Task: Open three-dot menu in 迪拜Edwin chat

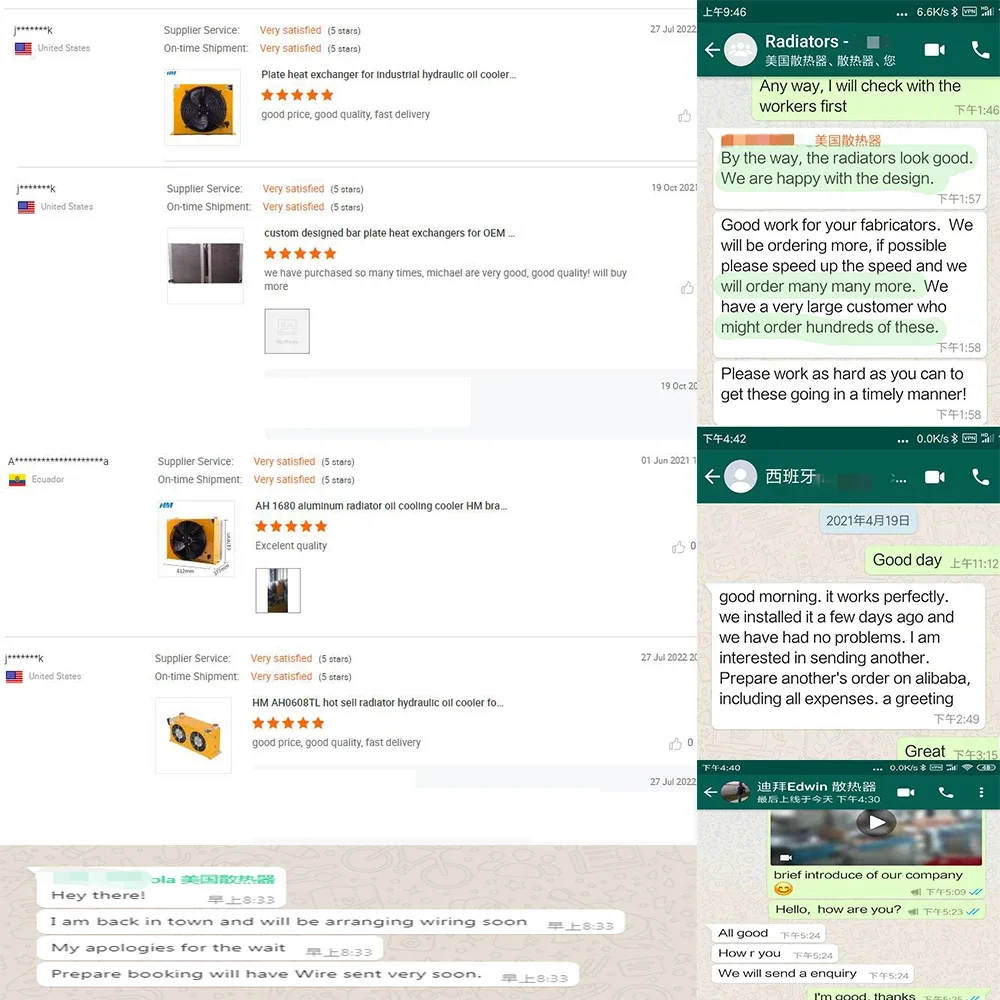Action: point(980,792)
